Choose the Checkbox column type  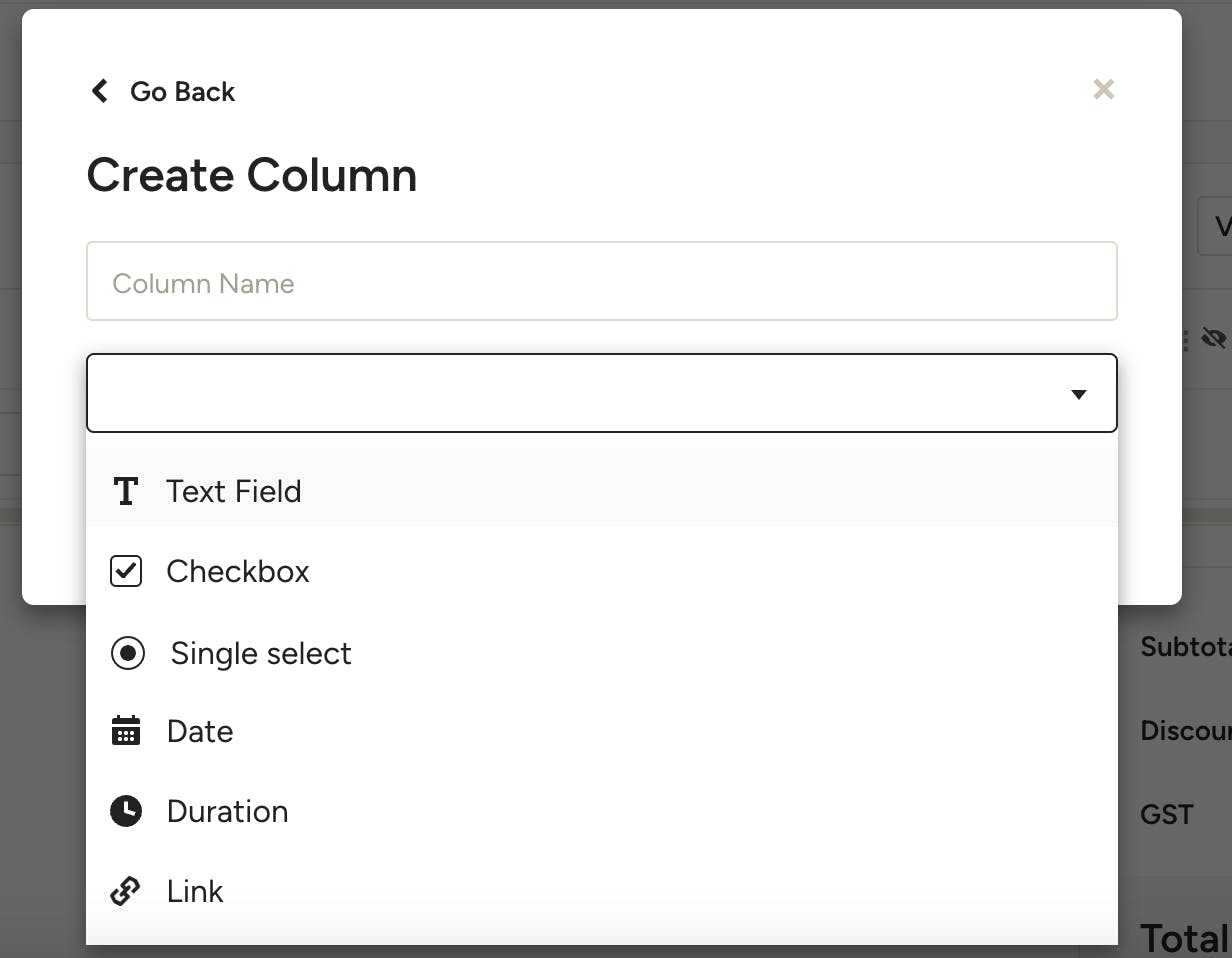pyautogui.click(x=238, y=571)
